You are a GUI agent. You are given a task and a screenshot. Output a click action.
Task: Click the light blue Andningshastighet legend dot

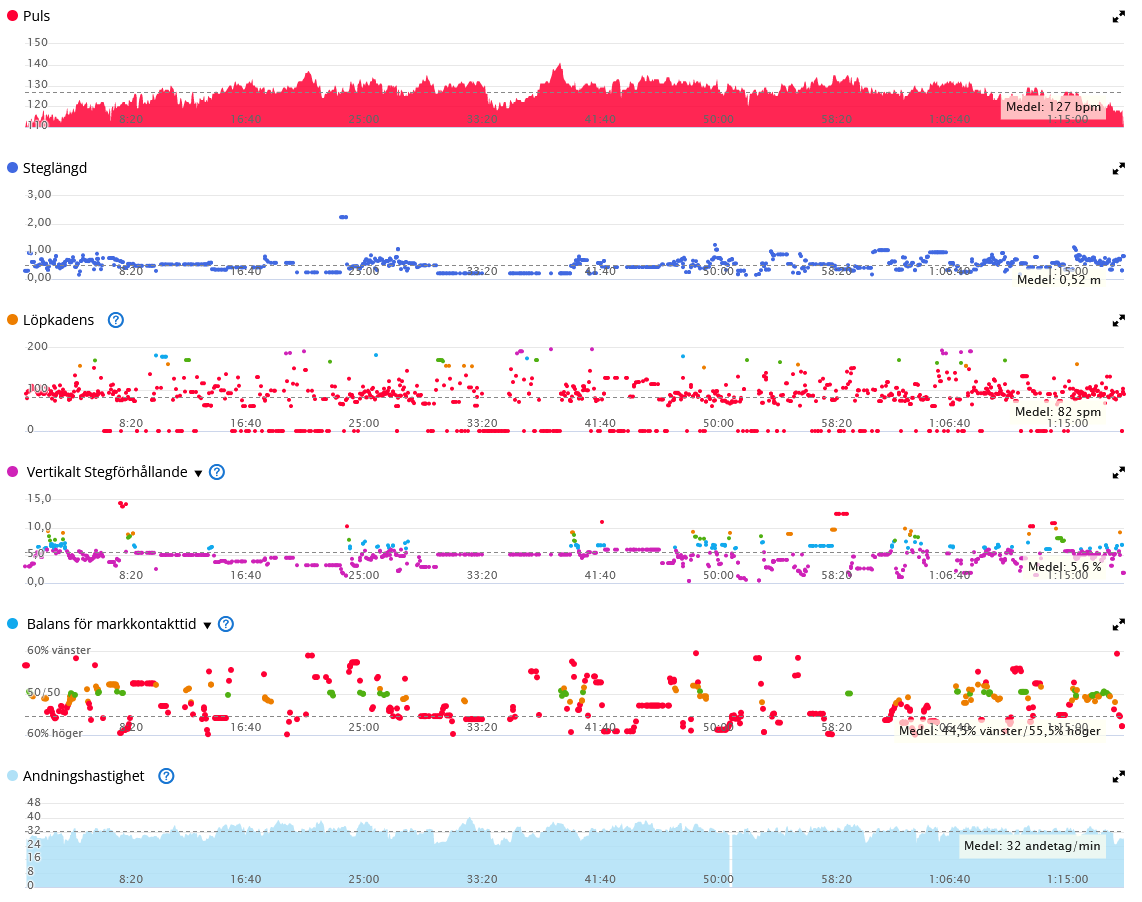point(12,775)
